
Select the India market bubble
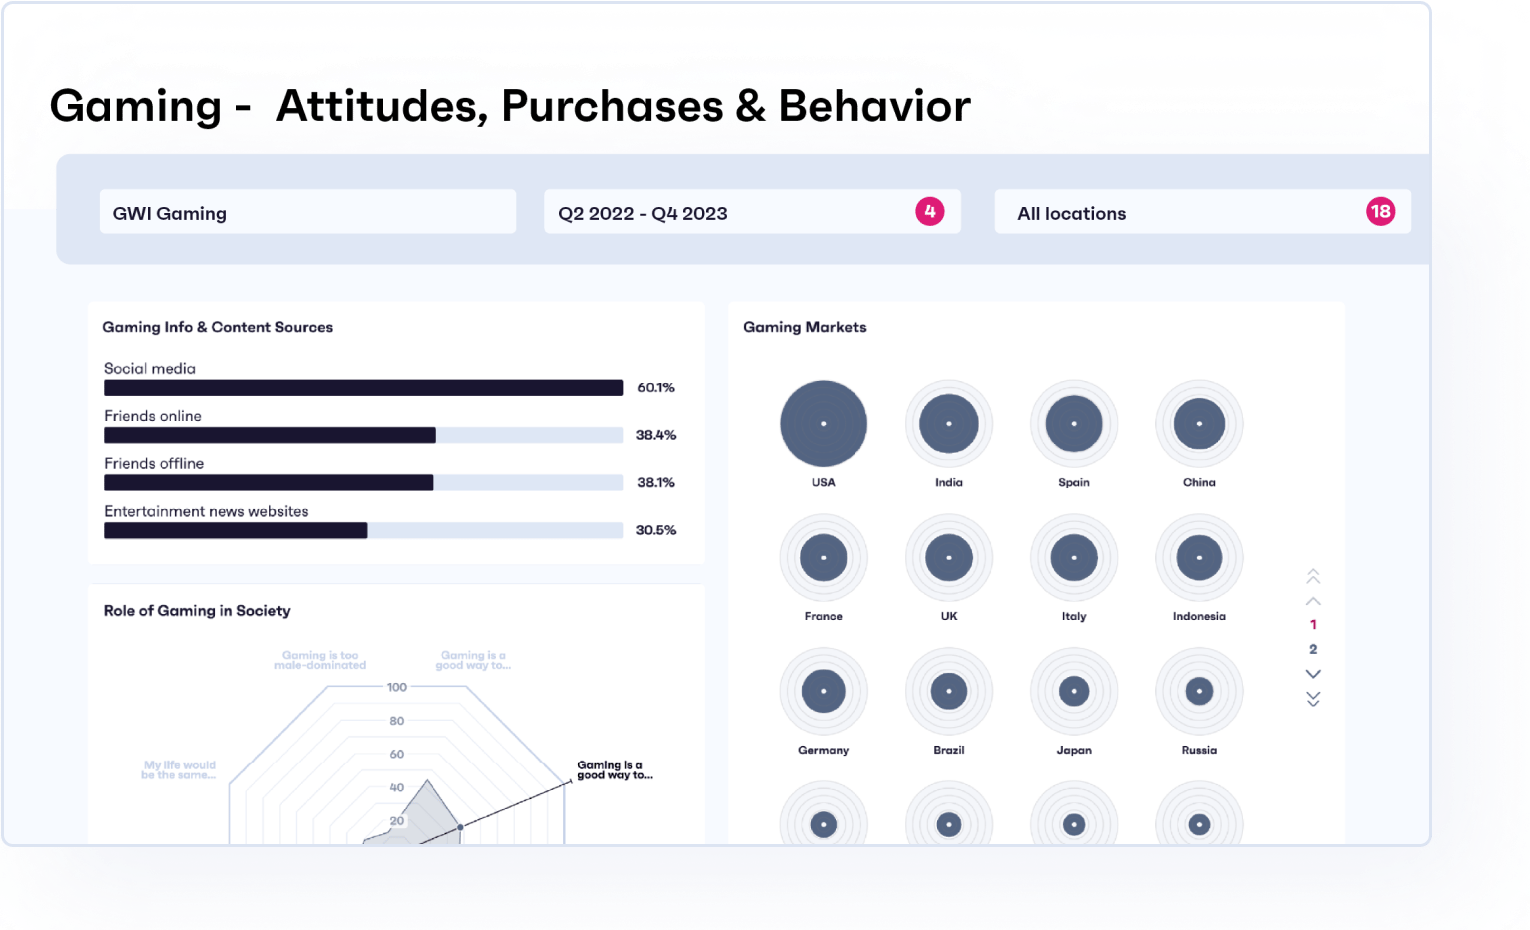tap(948, 423)
